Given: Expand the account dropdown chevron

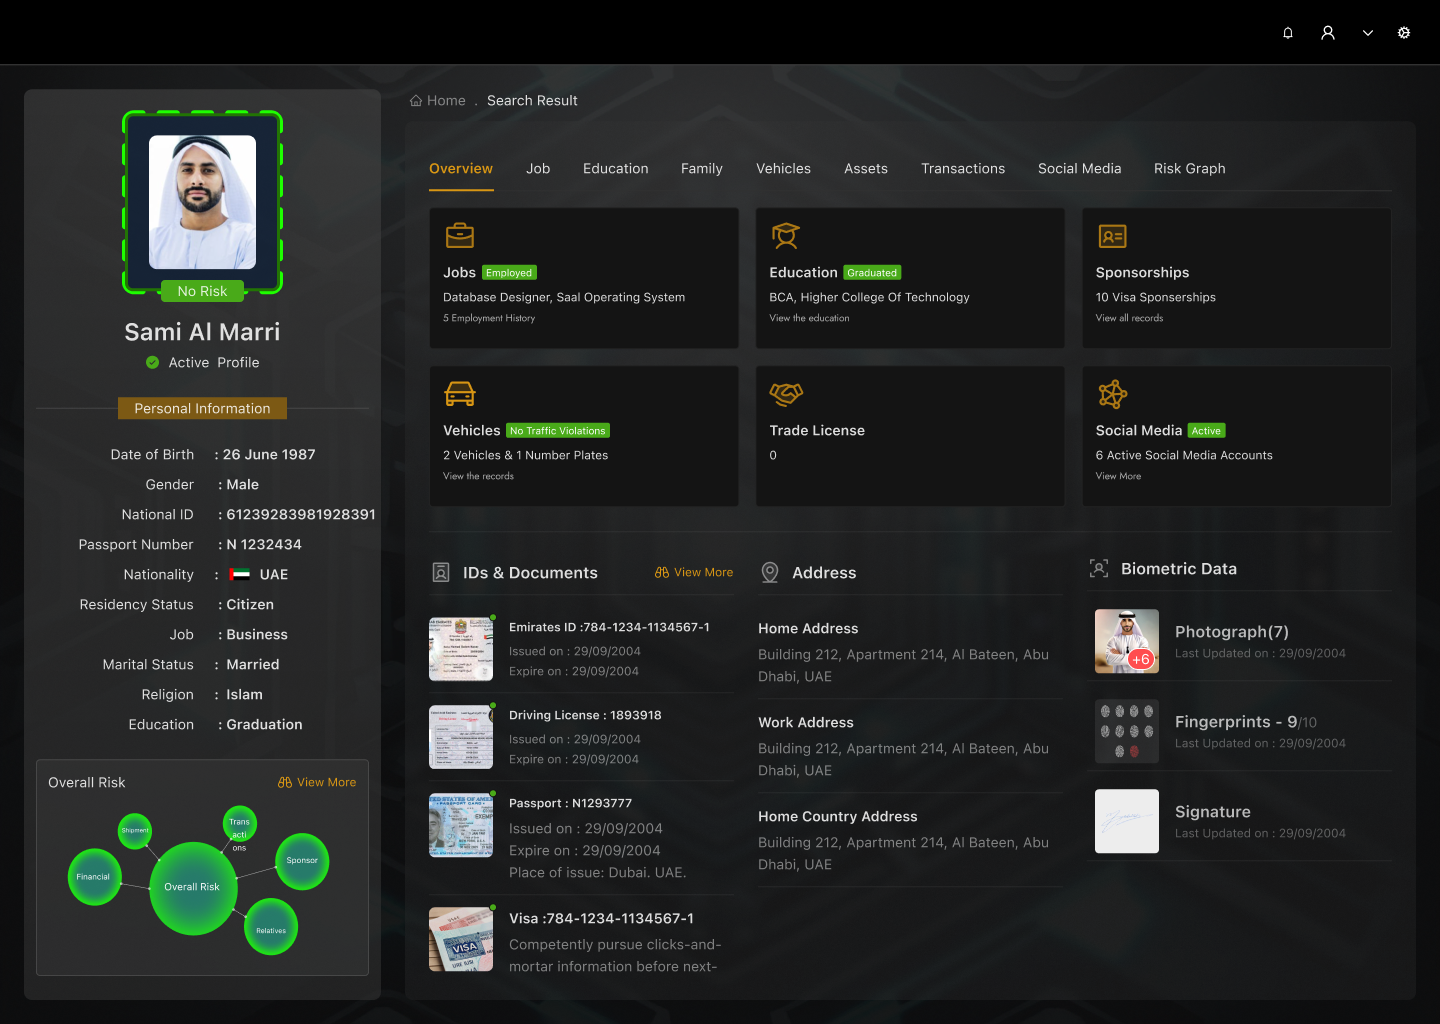Looking at the screenshot, I should point(1368,33).
